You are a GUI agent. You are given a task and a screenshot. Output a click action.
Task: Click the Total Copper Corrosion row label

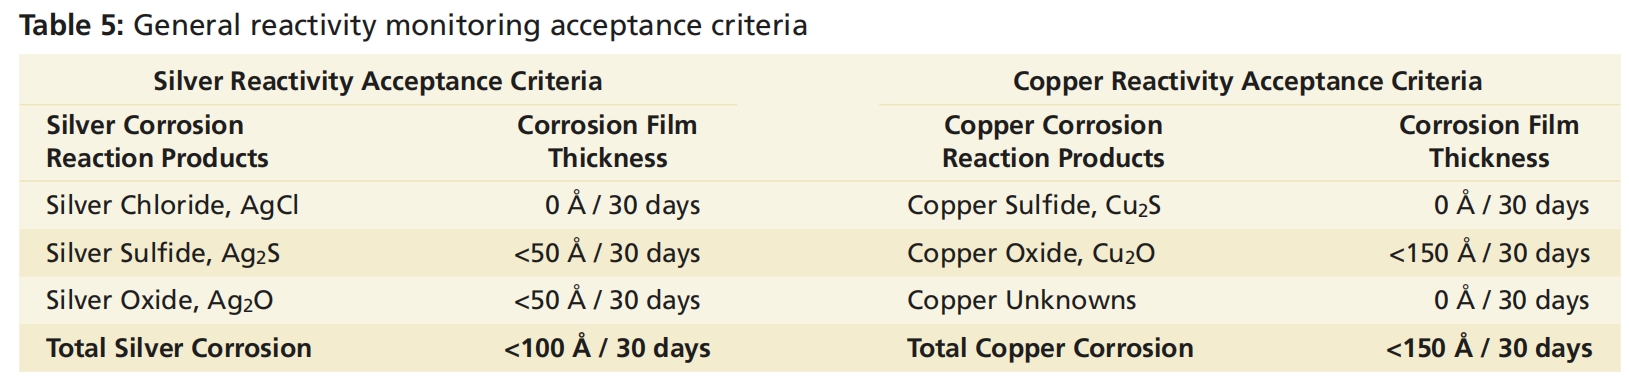1050,348
